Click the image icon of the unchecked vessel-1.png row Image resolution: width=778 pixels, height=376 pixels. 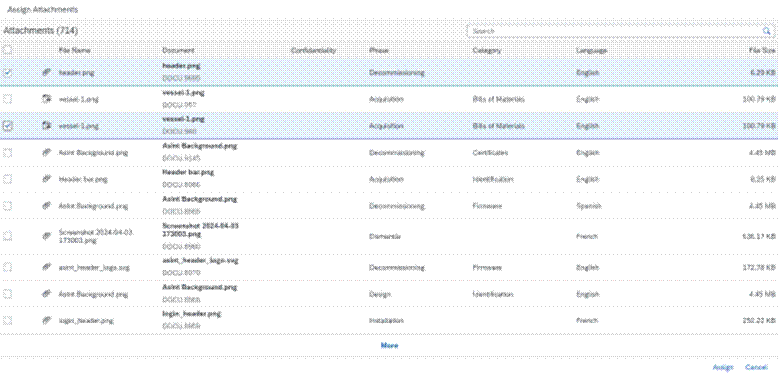tap(47, 99)
